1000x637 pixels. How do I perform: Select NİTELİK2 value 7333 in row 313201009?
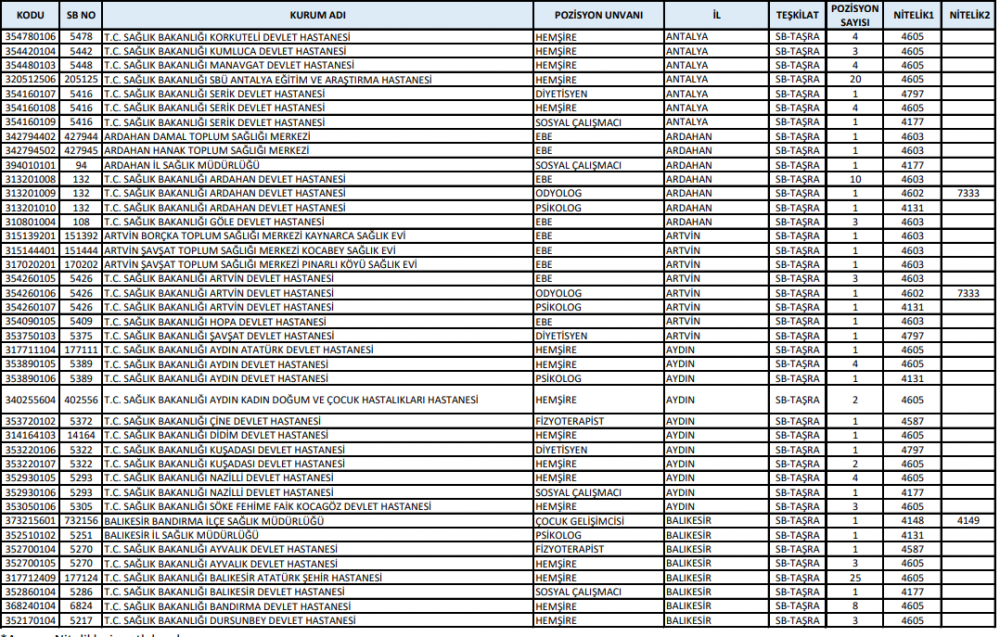pyautogui.click(x=969, y=193)
